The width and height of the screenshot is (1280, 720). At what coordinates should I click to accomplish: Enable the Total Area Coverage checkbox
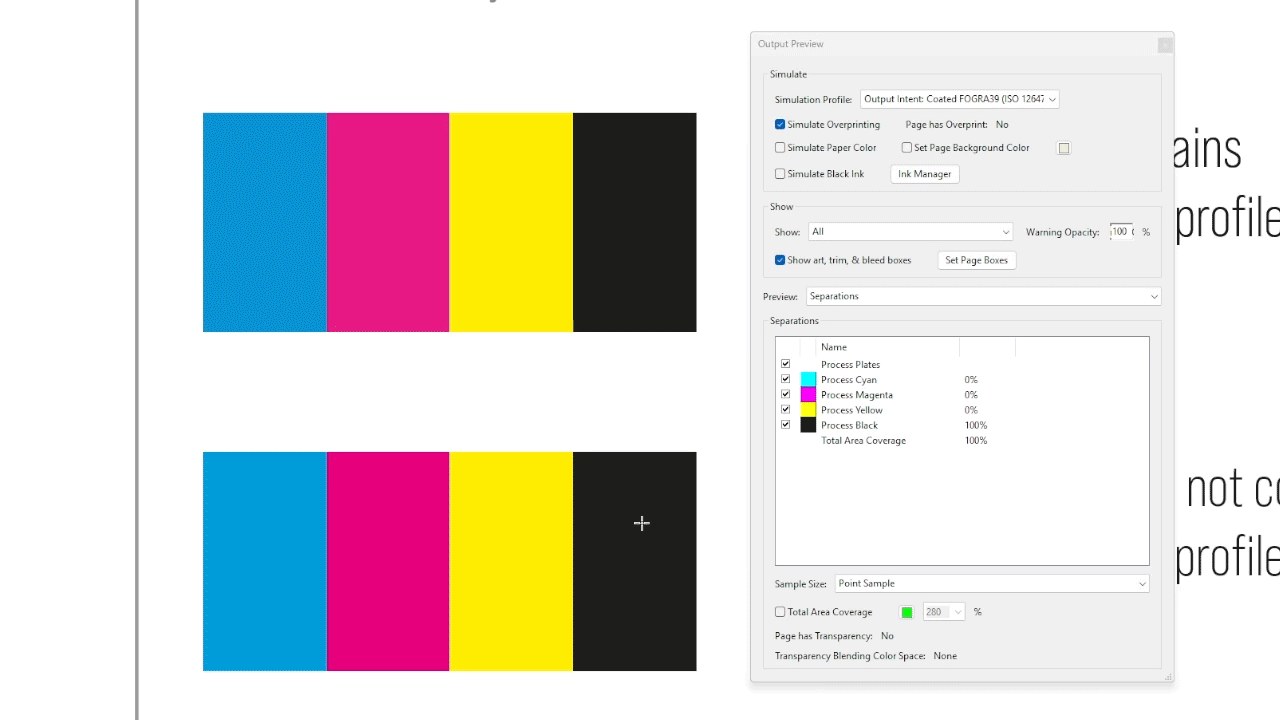coord(779,611)
